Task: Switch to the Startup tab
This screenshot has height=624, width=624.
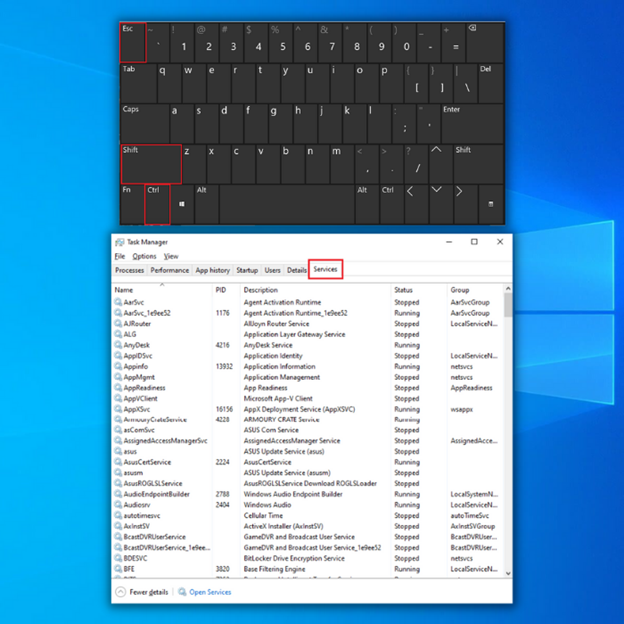Action: pyautogui.click(x=247, y=270)
